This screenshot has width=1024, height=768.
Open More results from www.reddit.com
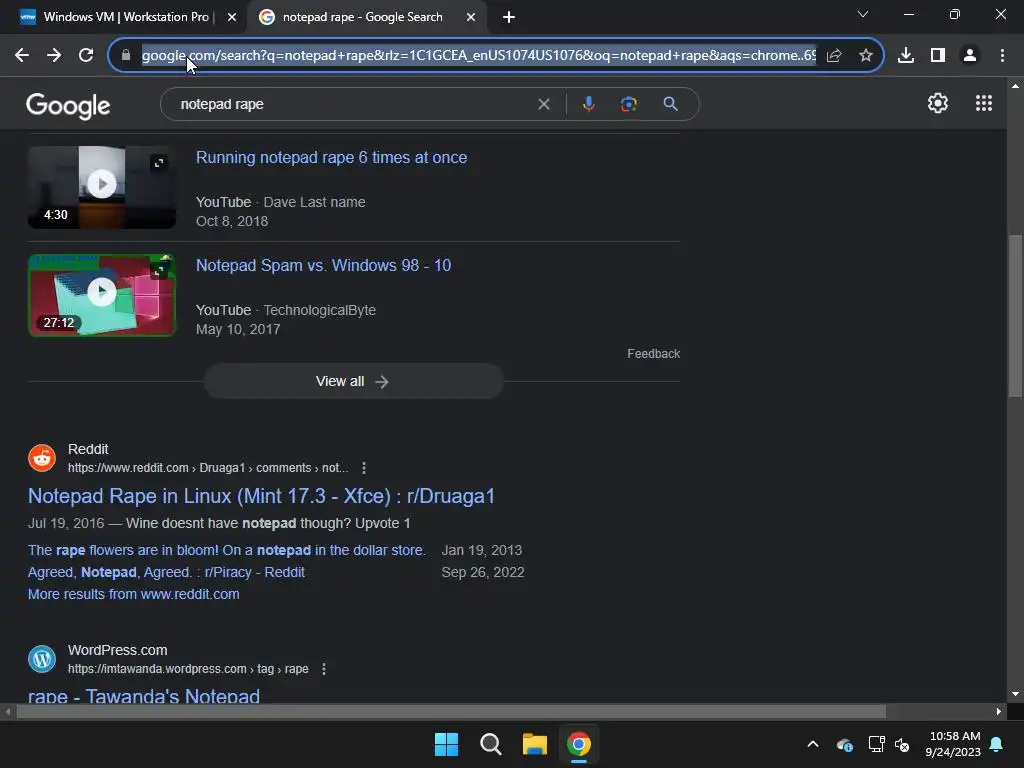(x=133, y=594)
